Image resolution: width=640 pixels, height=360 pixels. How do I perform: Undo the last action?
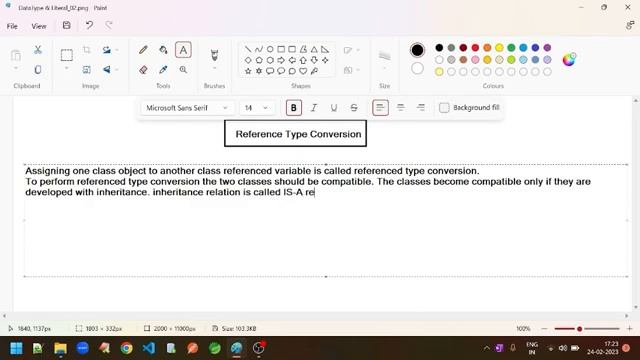point(89,25)
